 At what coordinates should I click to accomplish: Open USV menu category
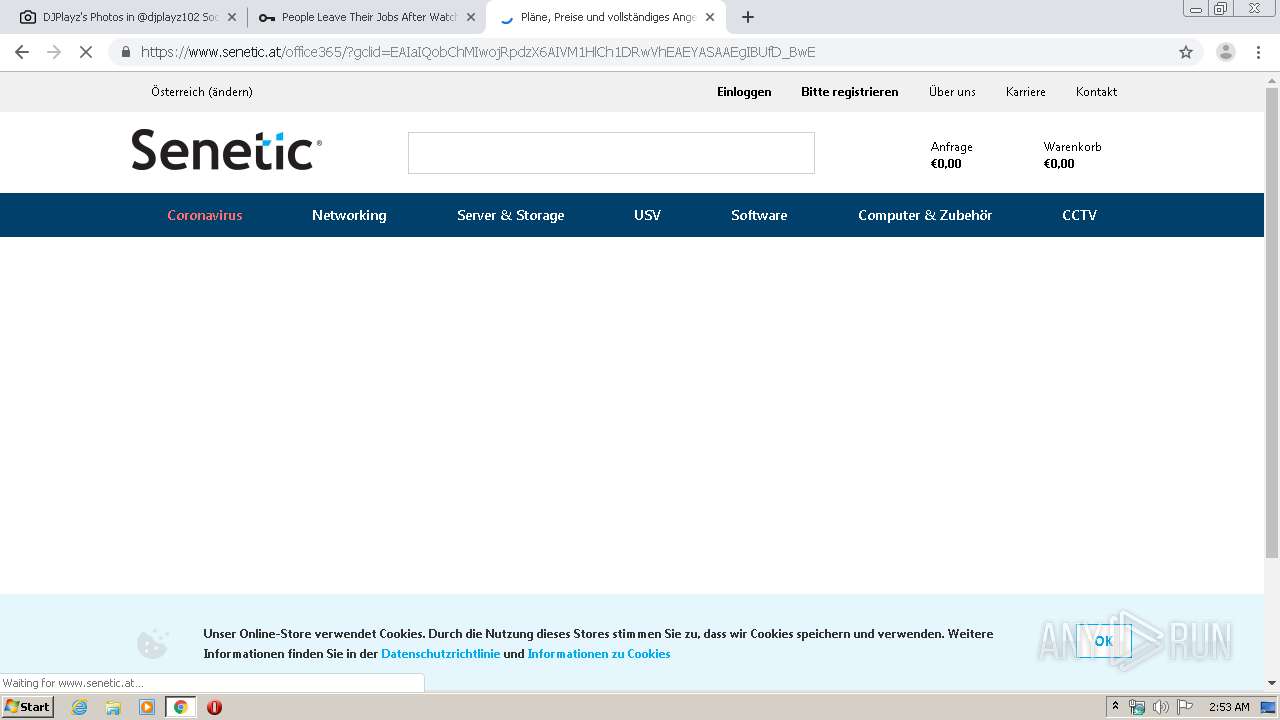point(647,215)
